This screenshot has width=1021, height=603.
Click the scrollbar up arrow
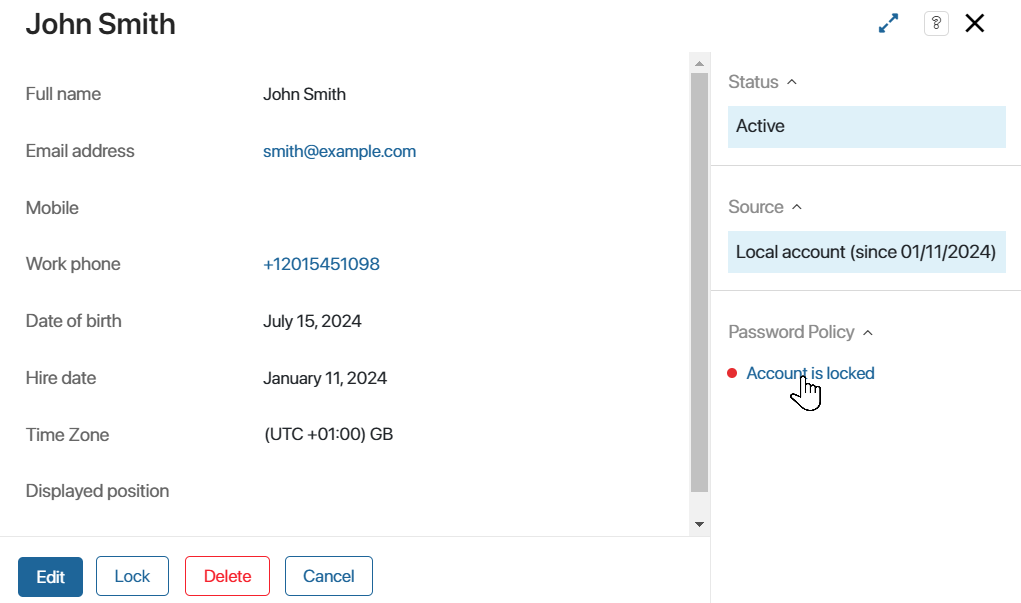(699, 63)
